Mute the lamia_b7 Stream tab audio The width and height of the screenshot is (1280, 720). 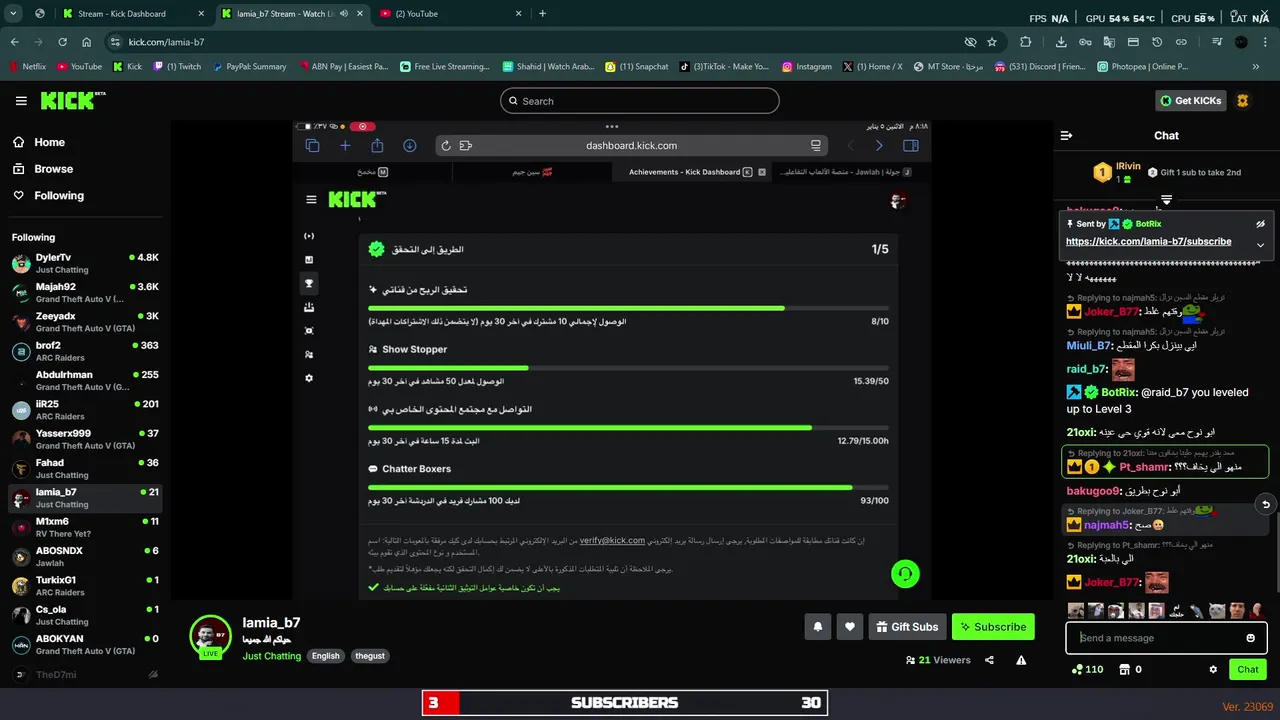[x=344, y=14]
